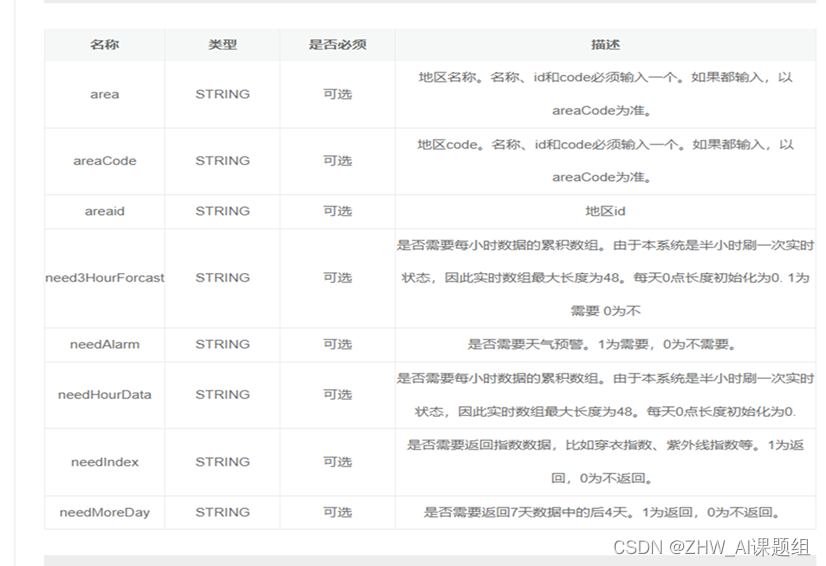Image resolution: width=826 pixels, height=566 pixels.
Task: Select the area parameter name cell
Action: pos(104,94)
